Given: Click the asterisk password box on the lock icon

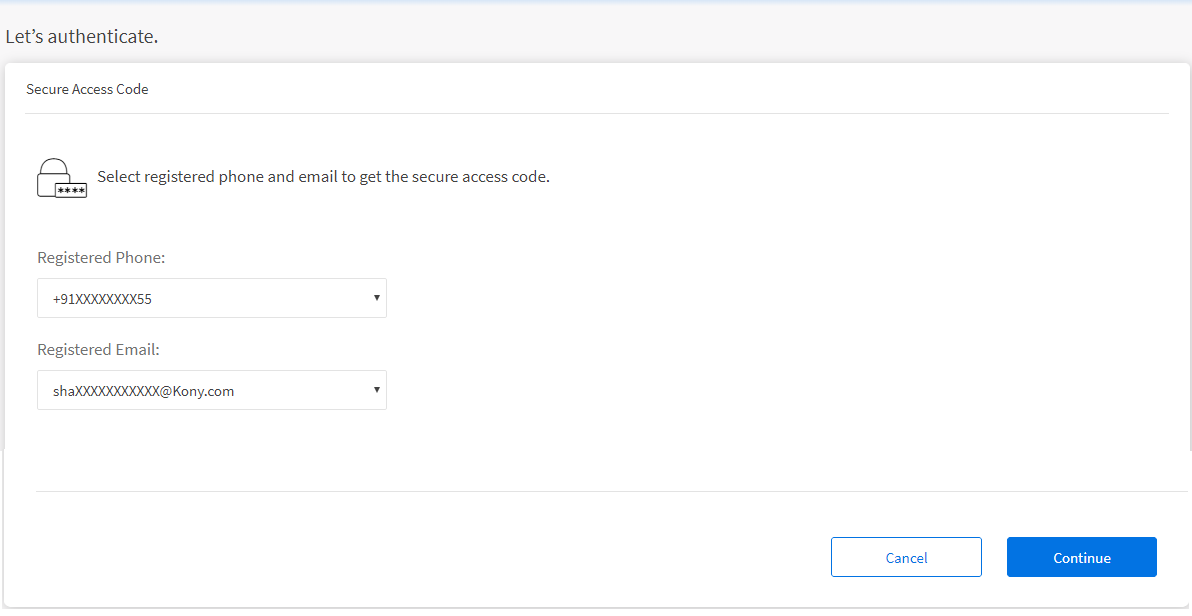Looking at the screenshot, I should pyautogui.click(x=71, y=190).
